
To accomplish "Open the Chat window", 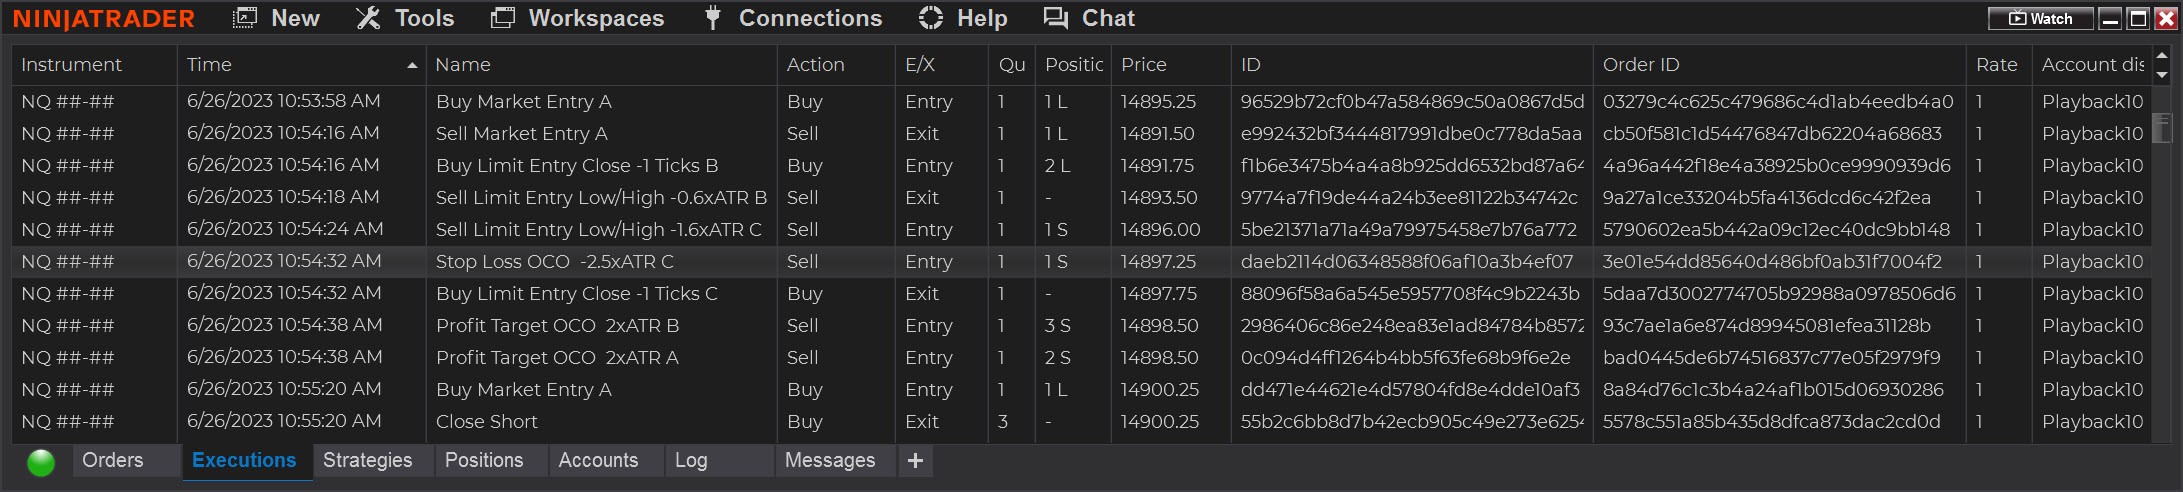I will [x=1089, y=18].
